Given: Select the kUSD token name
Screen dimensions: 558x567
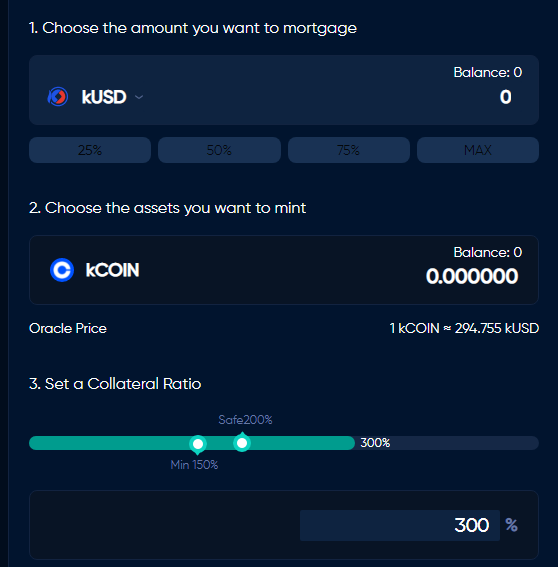Looking at the screenshot, I should pyautogui.click(x=104, y=97).
